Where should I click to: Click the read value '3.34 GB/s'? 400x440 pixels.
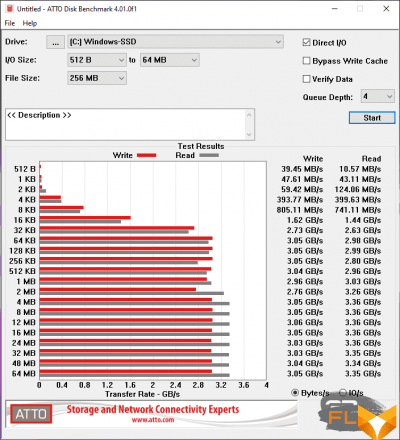point(363,364)
